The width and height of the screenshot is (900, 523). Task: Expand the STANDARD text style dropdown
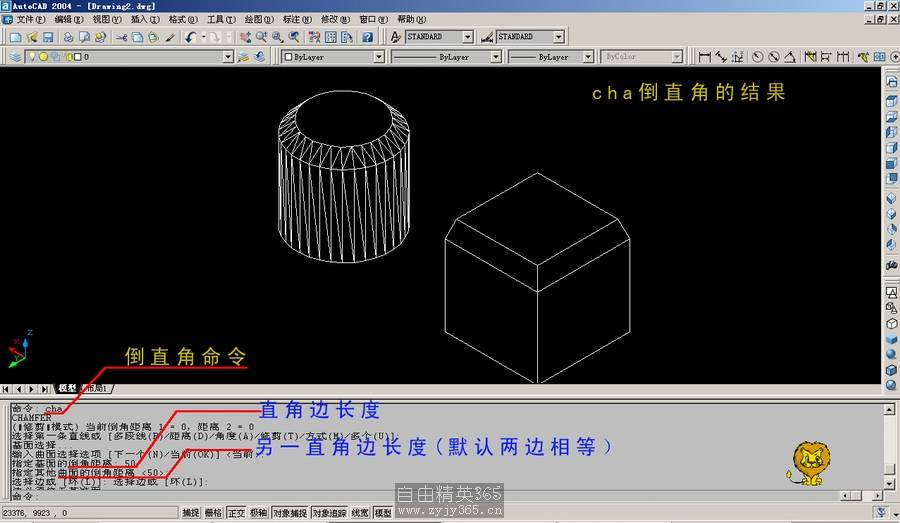[x=467, y=37]
